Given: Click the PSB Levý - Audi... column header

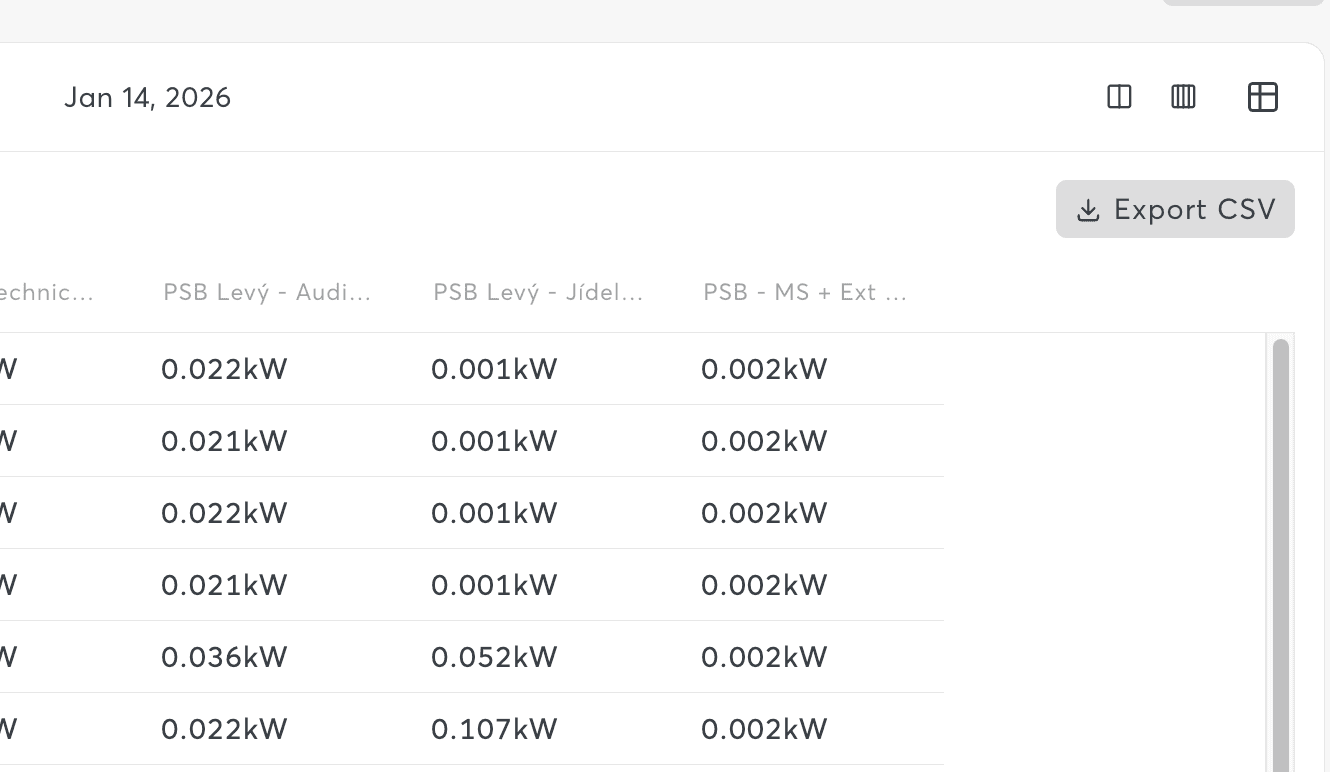Looking at the screenshot, I should click(267, 292).
